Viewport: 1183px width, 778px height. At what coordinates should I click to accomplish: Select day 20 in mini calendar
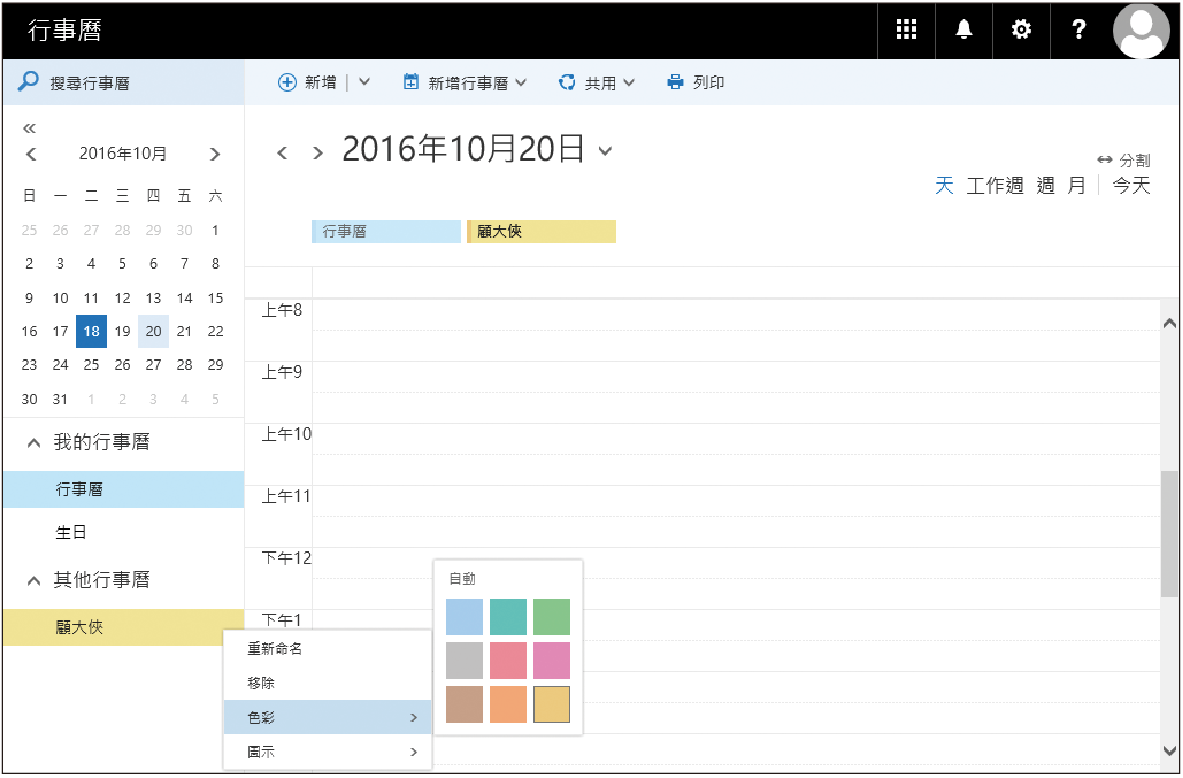(153, 331)
